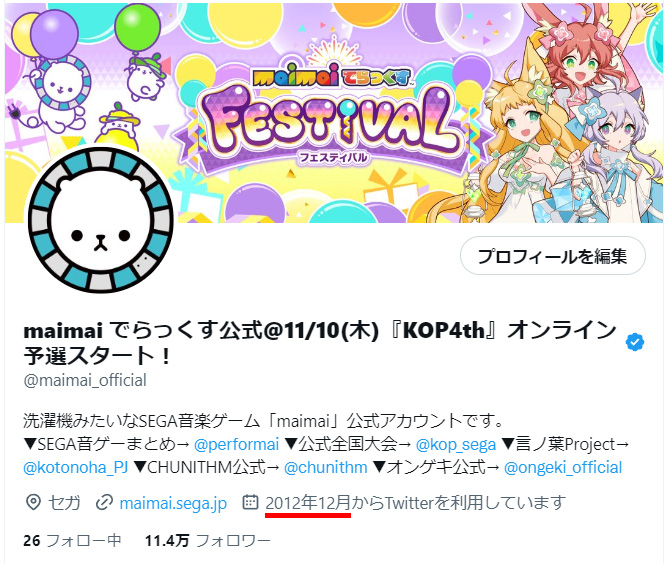Click the @maimai_official handle text
This screenshot has height=564, width=667.
coord(85,380)
